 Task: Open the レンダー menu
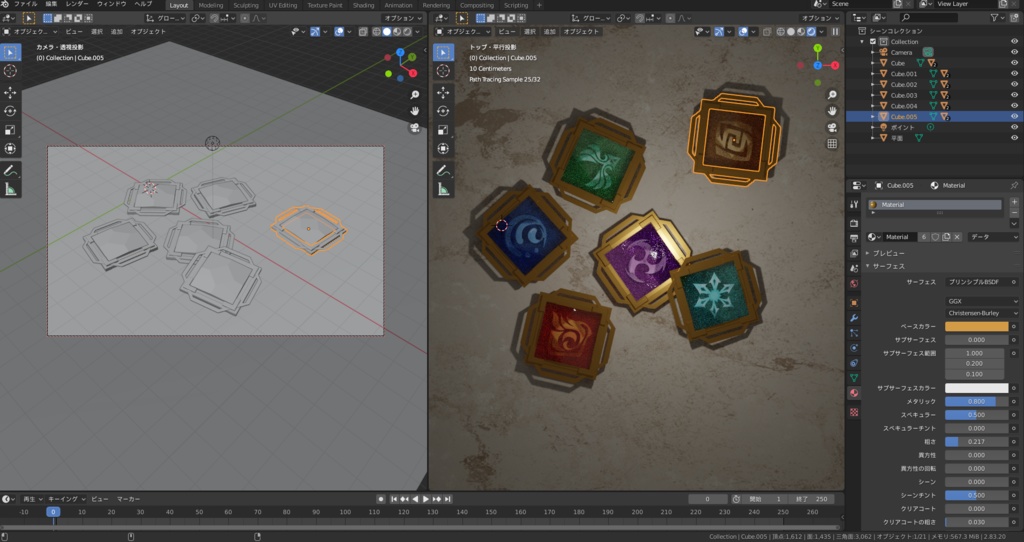(76, 4)
